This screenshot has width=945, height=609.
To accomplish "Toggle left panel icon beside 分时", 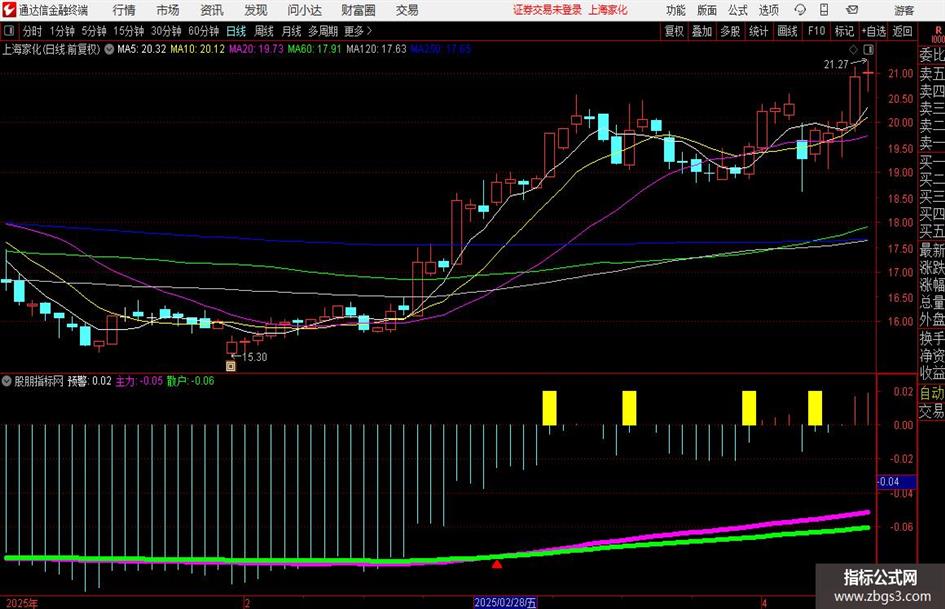I will coord(9,31).
